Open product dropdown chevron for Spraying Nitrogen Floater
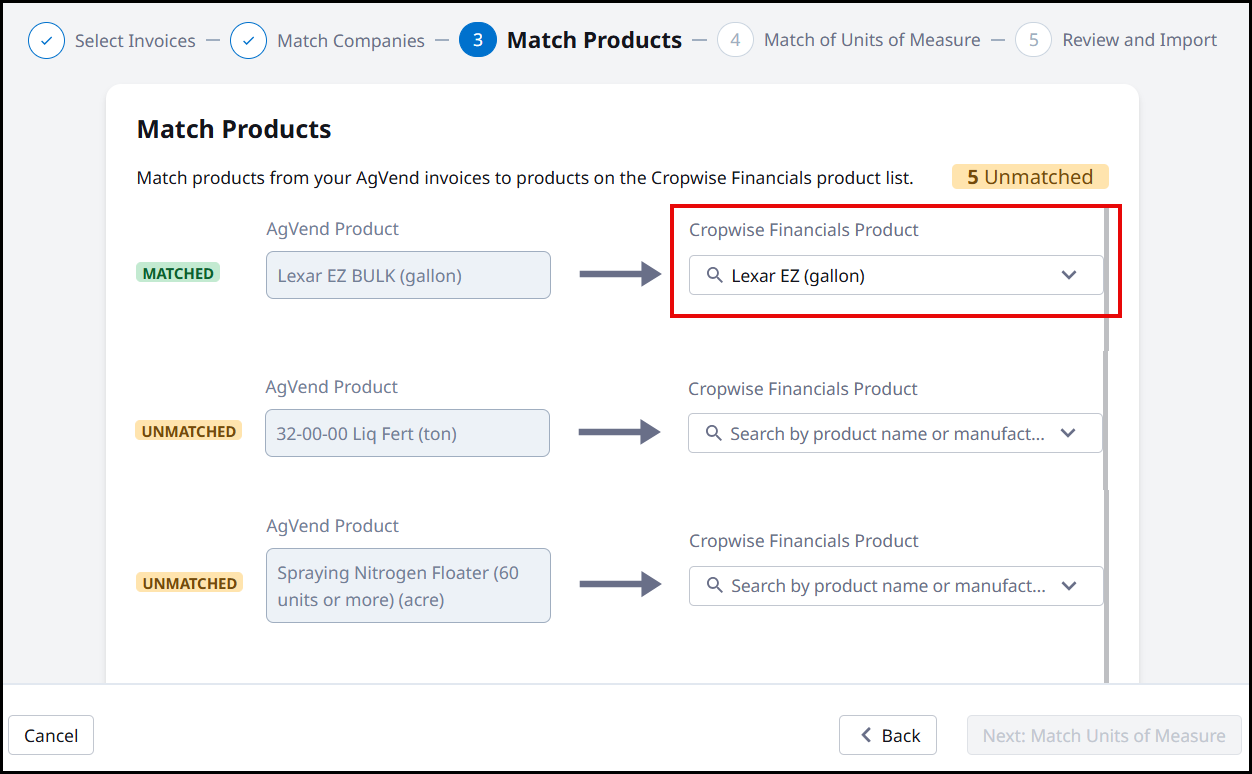Viewport: 1252px width, 774px height. [1069, 585]
